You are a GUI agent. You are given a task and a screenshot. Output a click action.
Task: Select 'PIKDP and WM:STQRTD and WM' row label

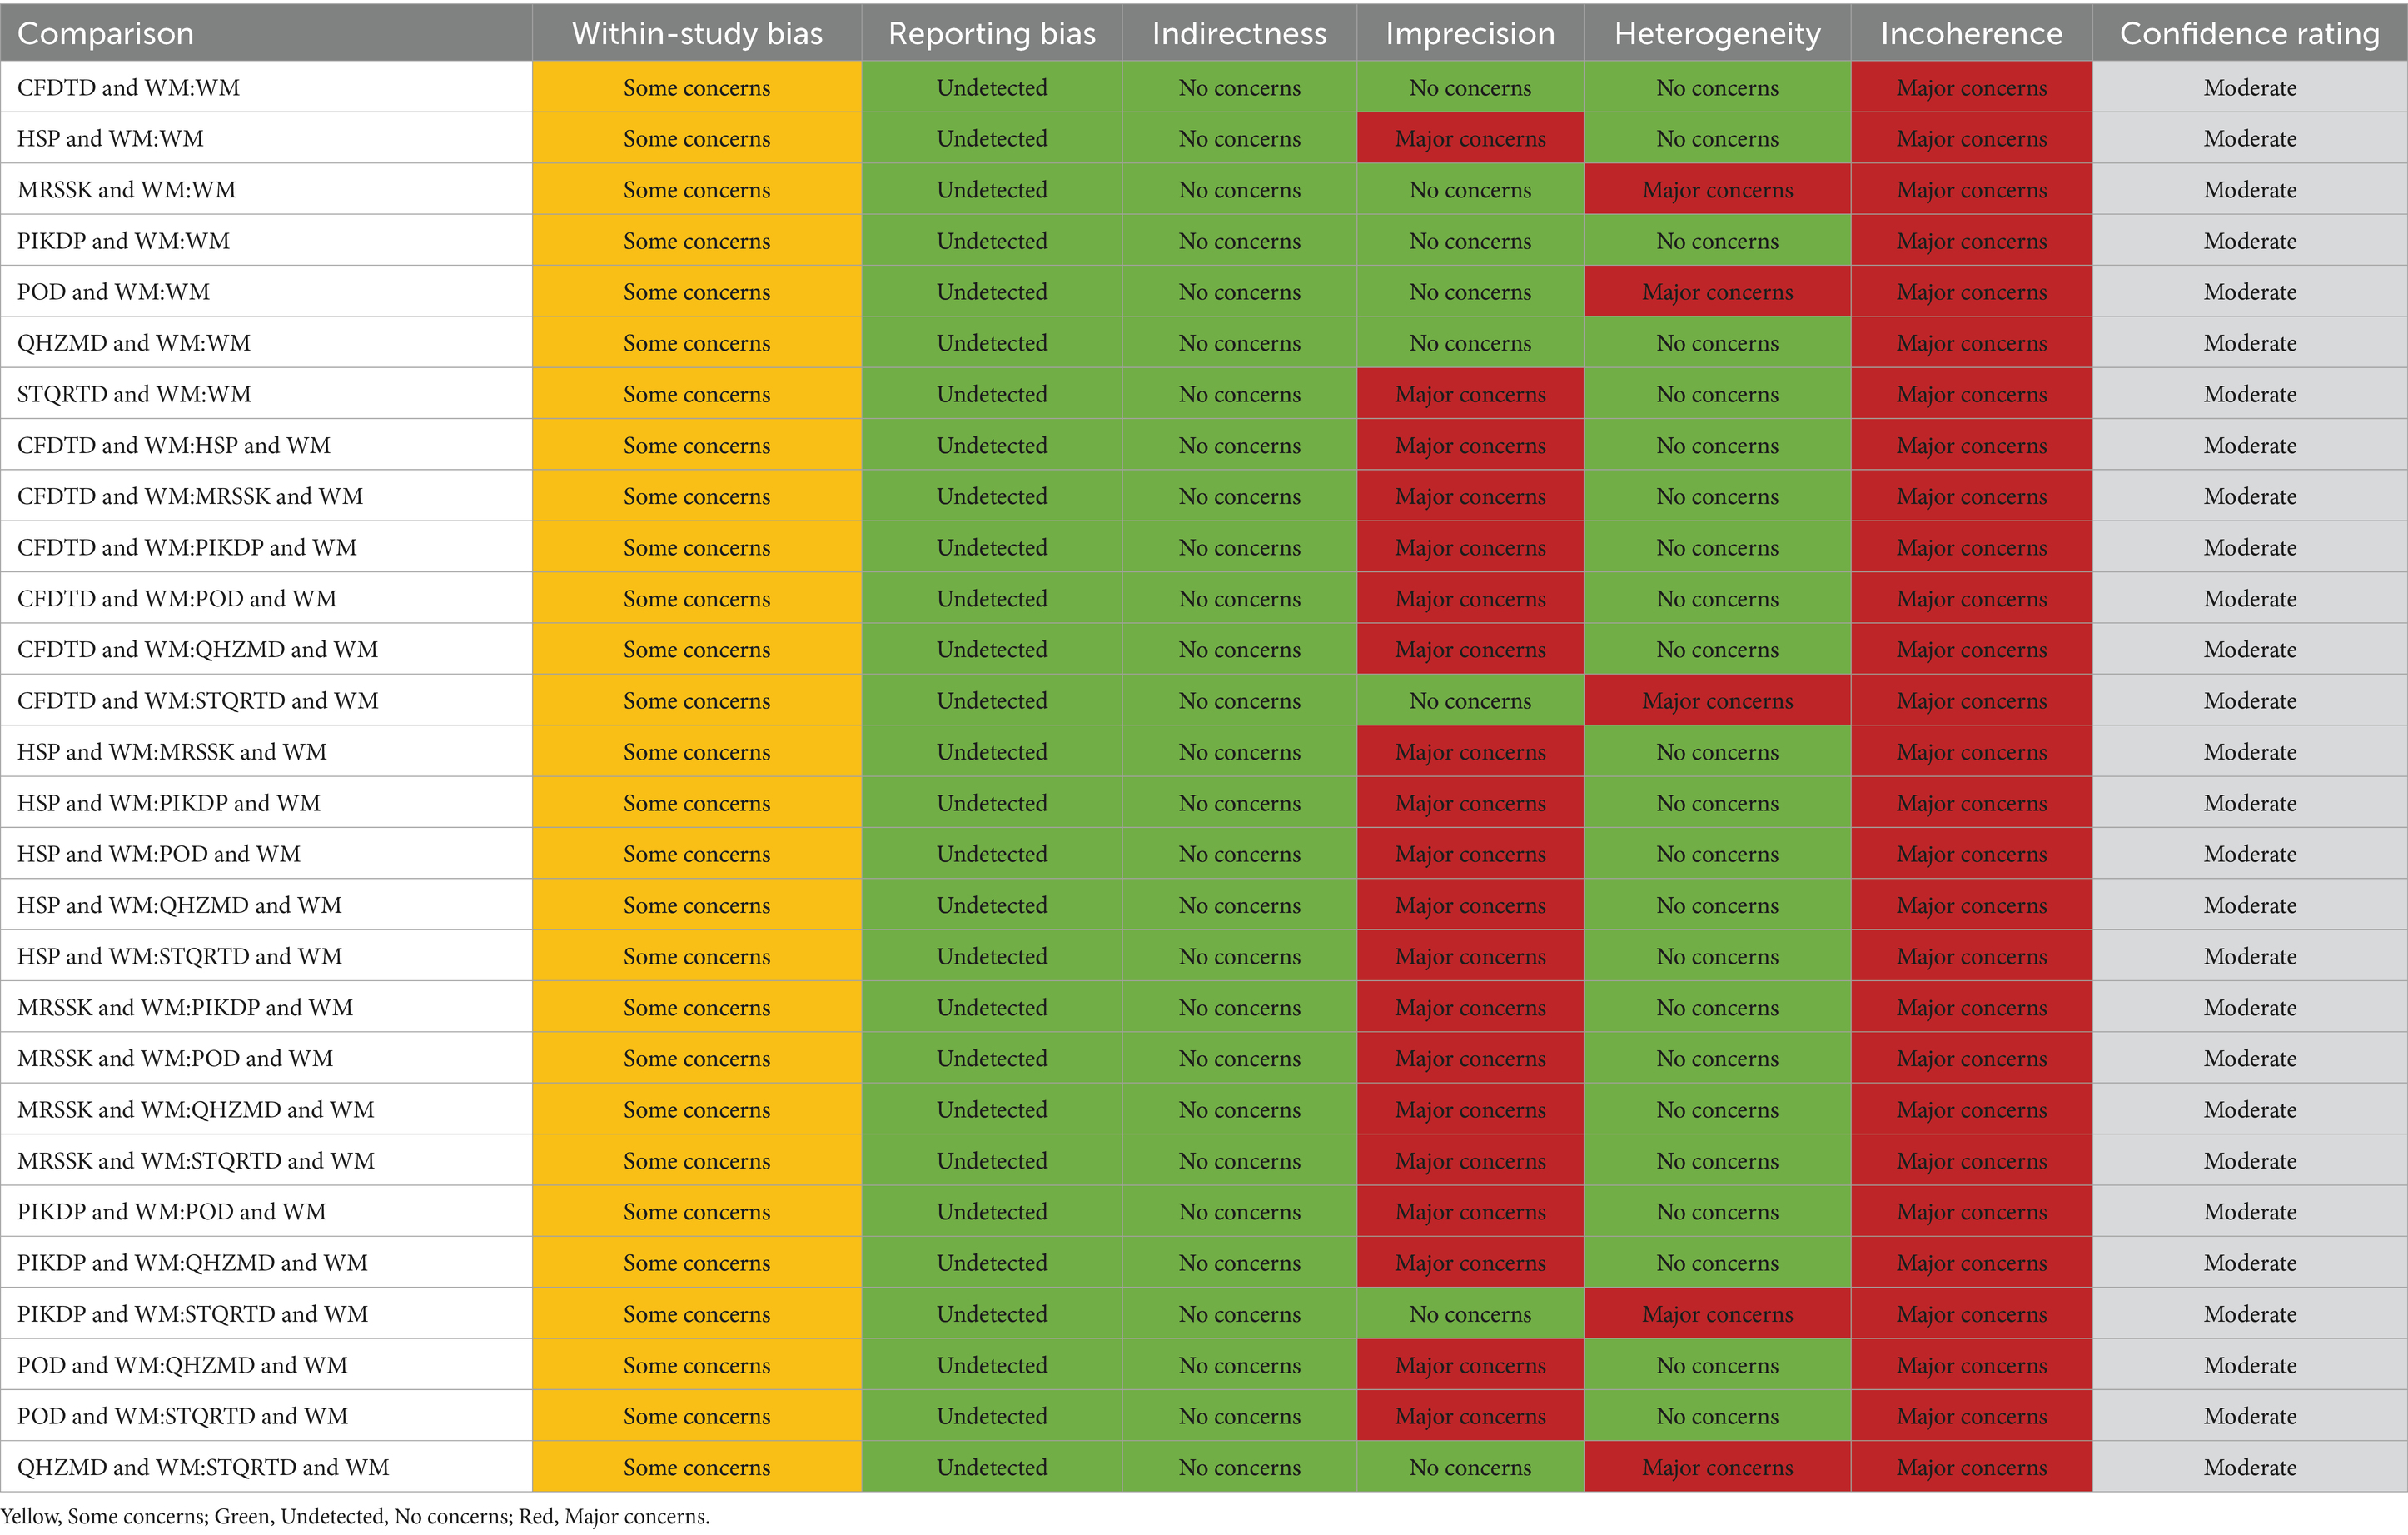click(193, 1314)
